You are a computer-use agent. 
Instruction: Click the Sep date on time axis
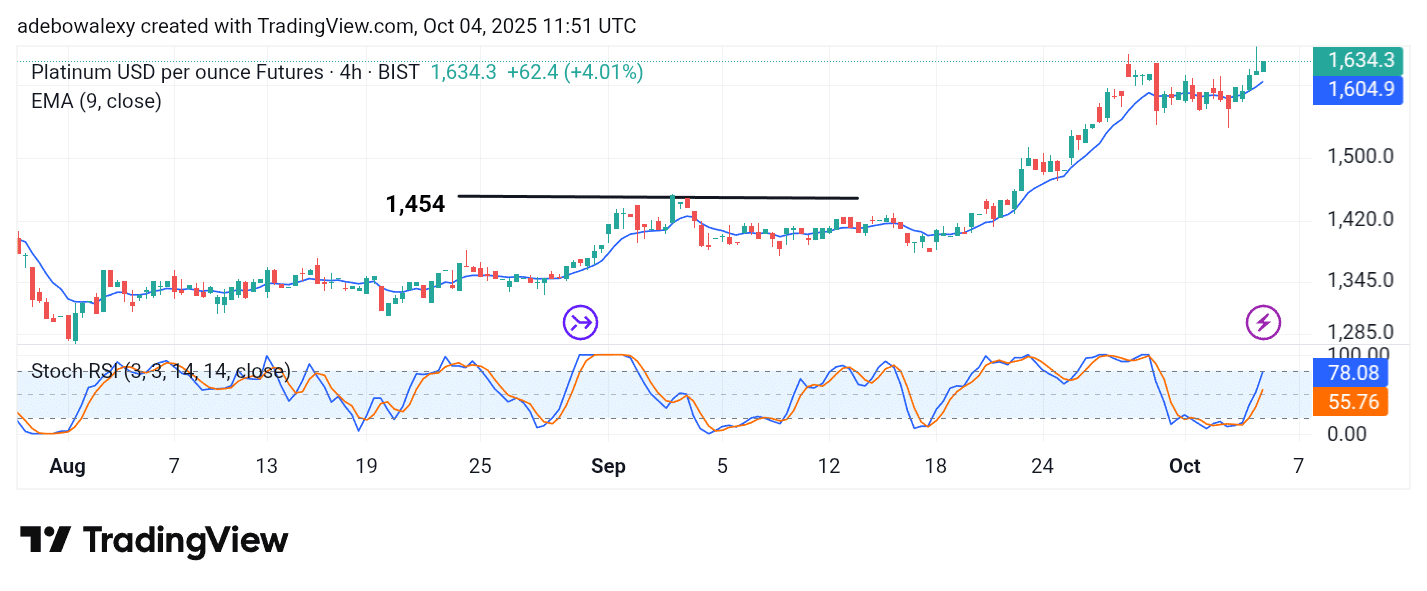click(608, 467)
